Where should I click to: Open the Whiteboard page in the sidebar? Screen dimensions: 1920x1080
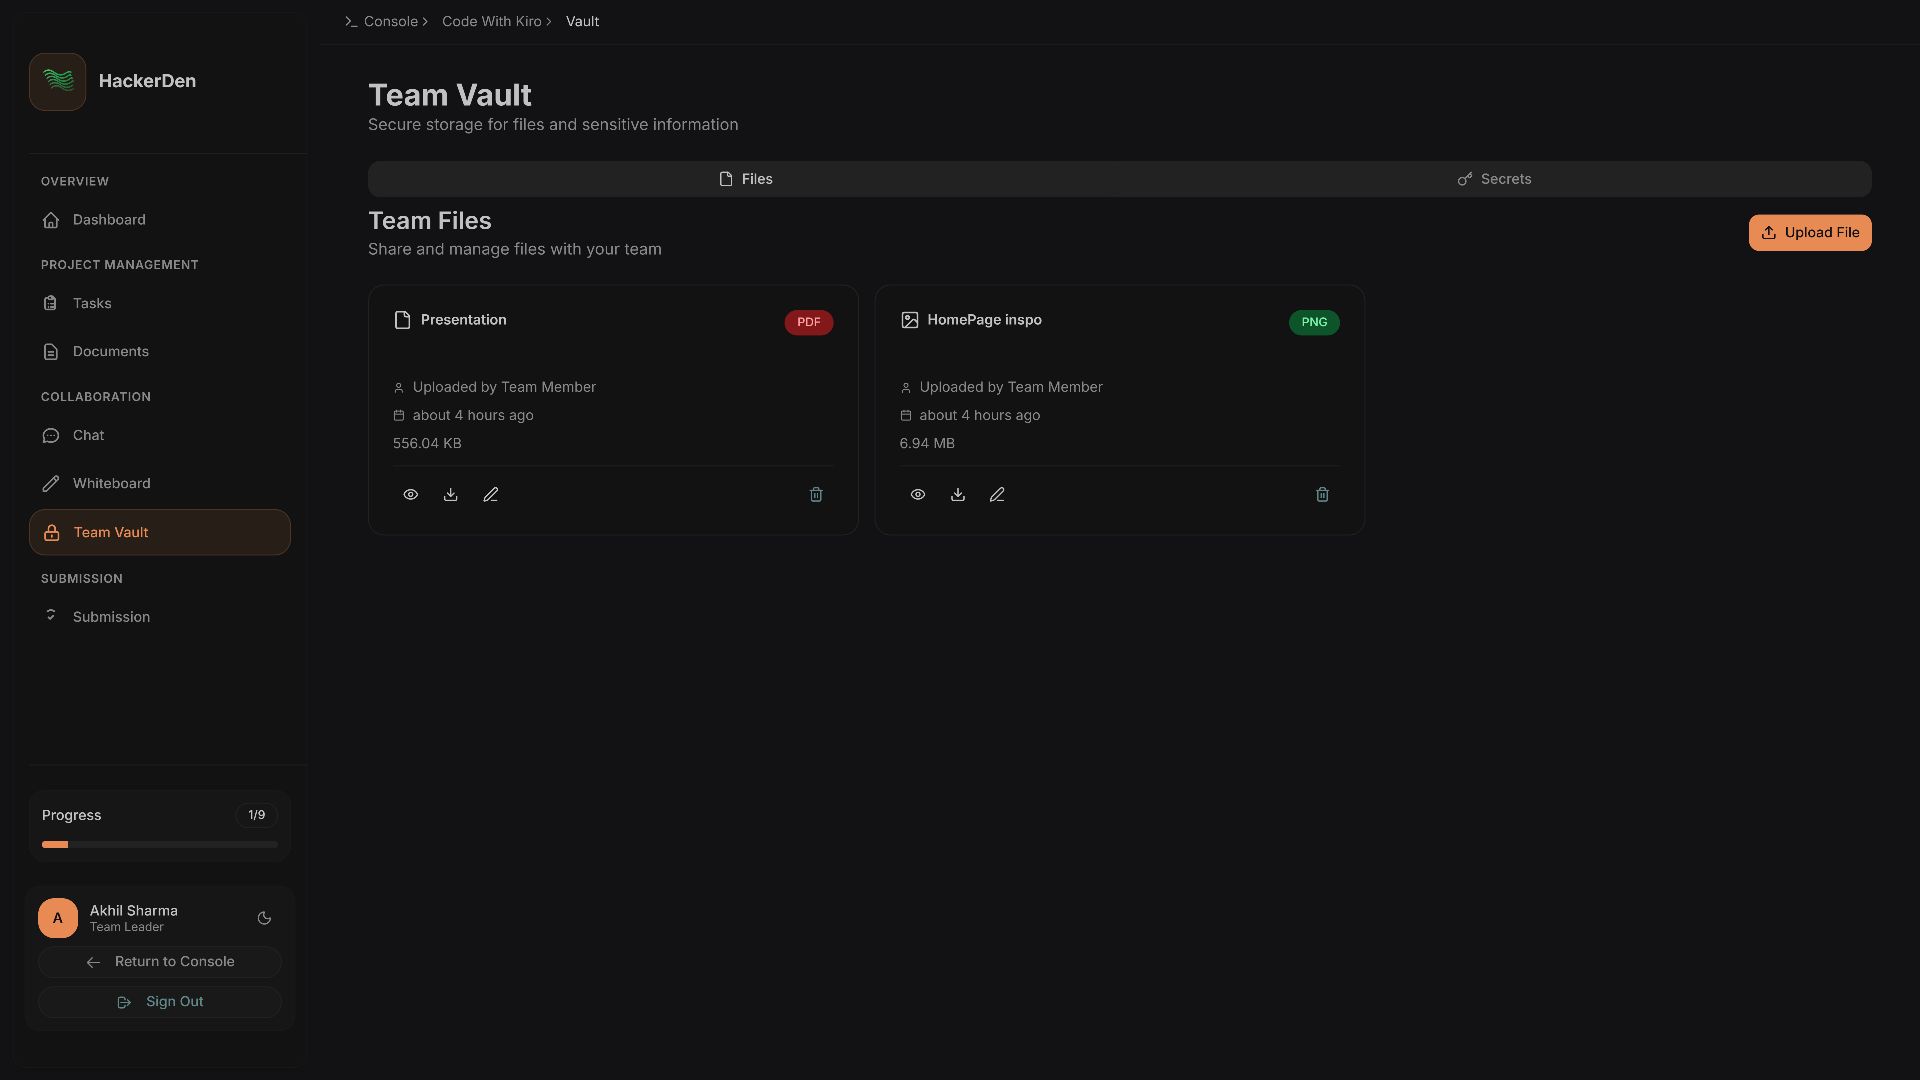coord(111,484)
